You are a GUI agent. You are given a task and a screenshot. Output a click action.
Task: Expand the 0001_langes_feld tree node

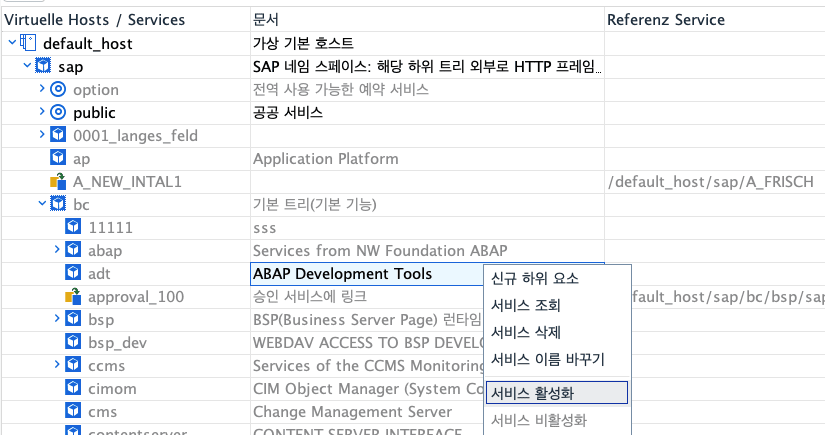(x=42, y=134)
